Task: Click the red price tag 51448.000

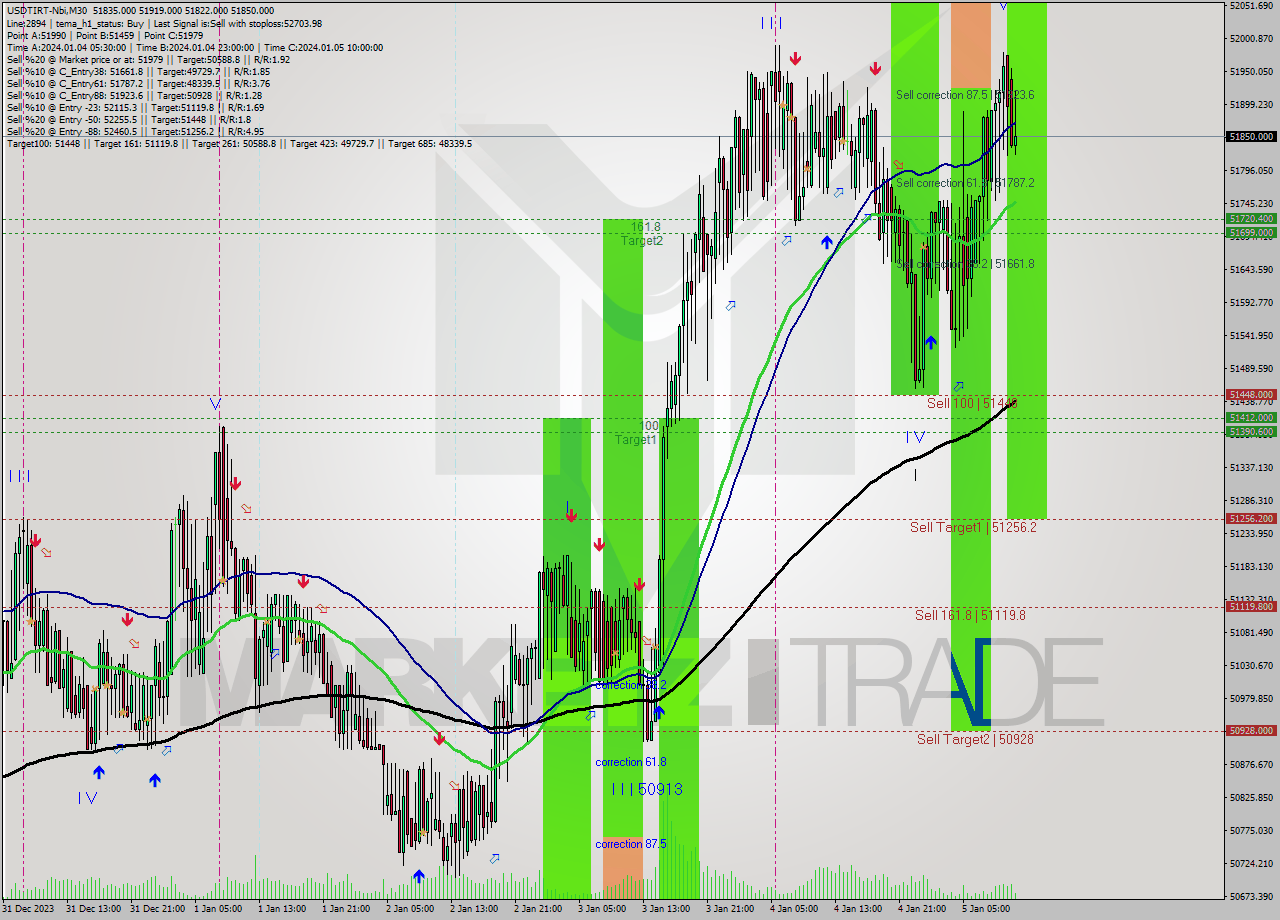Action: [x=1251, y=395]
